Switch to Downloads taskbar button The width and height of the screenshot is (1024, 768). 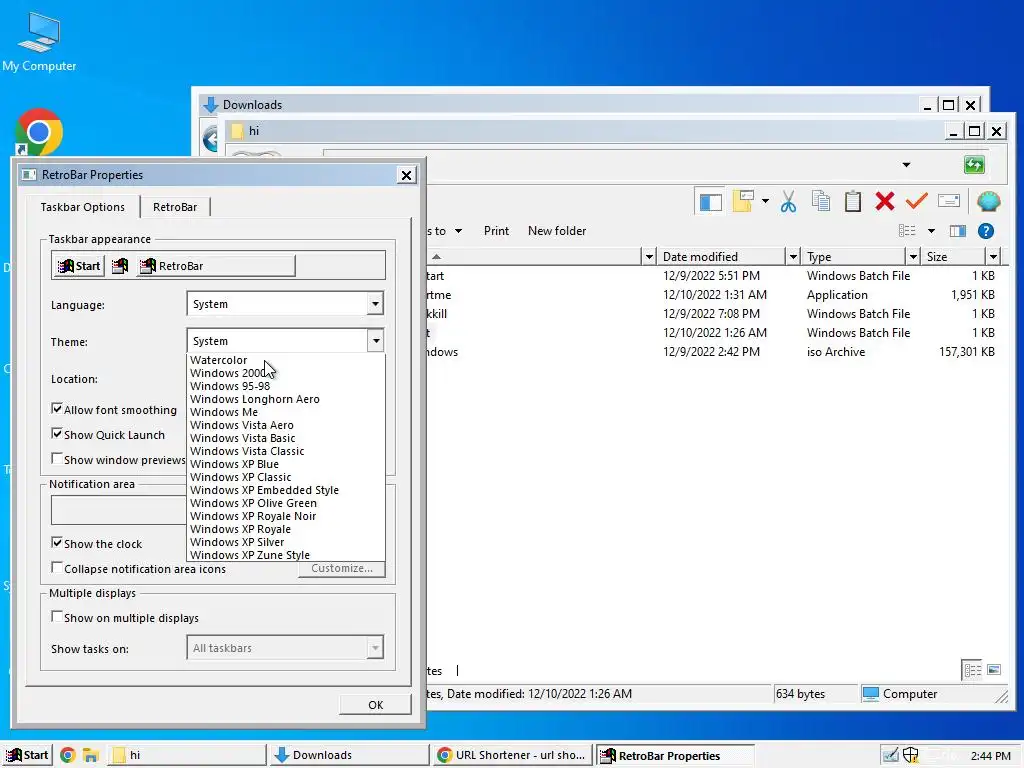coord(349,756)
